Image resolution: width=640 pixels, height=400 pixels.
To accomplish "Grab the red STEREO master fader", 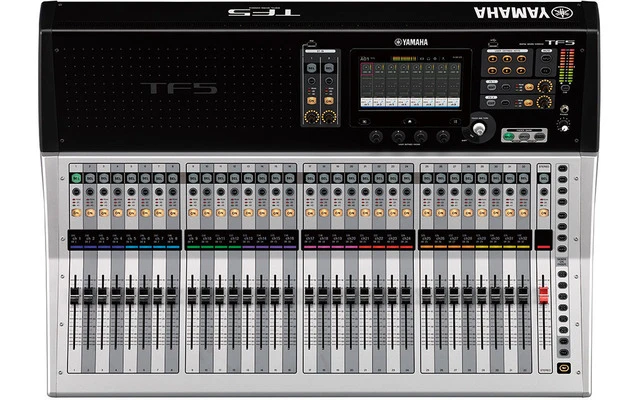I will pyautogui.click(x=544, y=296).
